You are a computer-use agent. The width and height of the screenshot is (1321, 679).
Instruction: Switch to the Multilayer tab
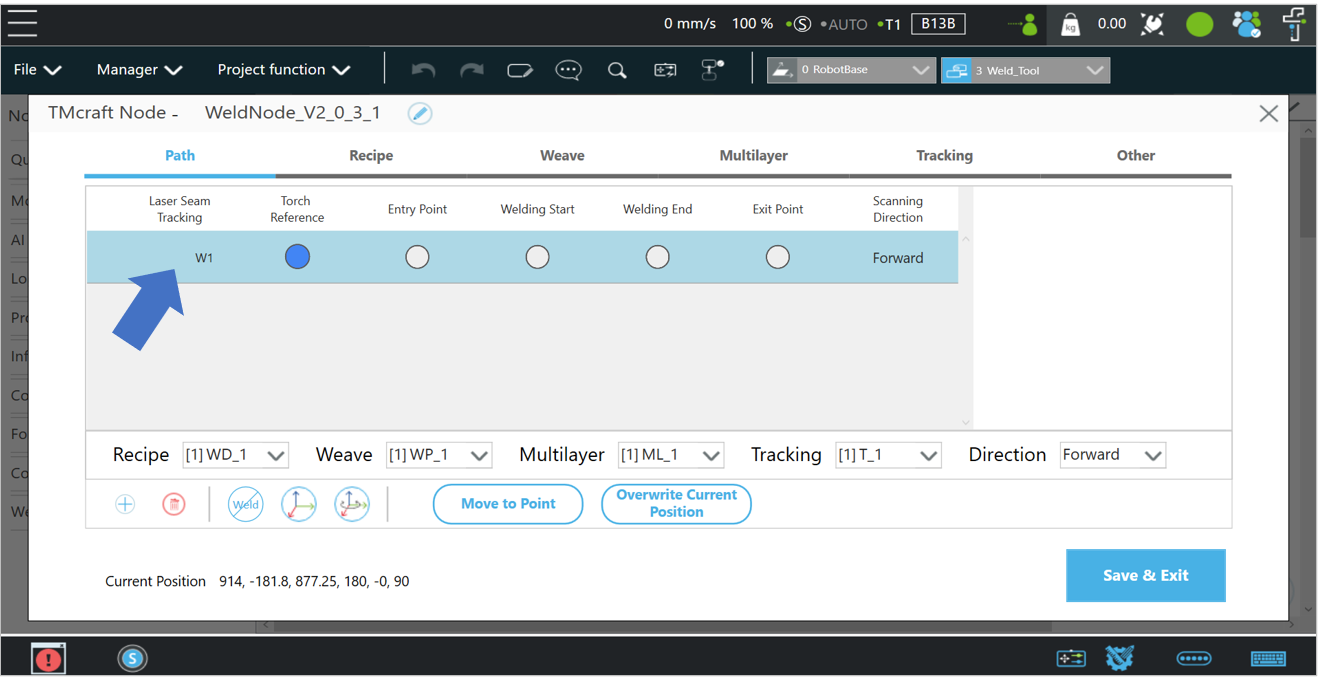753,156
